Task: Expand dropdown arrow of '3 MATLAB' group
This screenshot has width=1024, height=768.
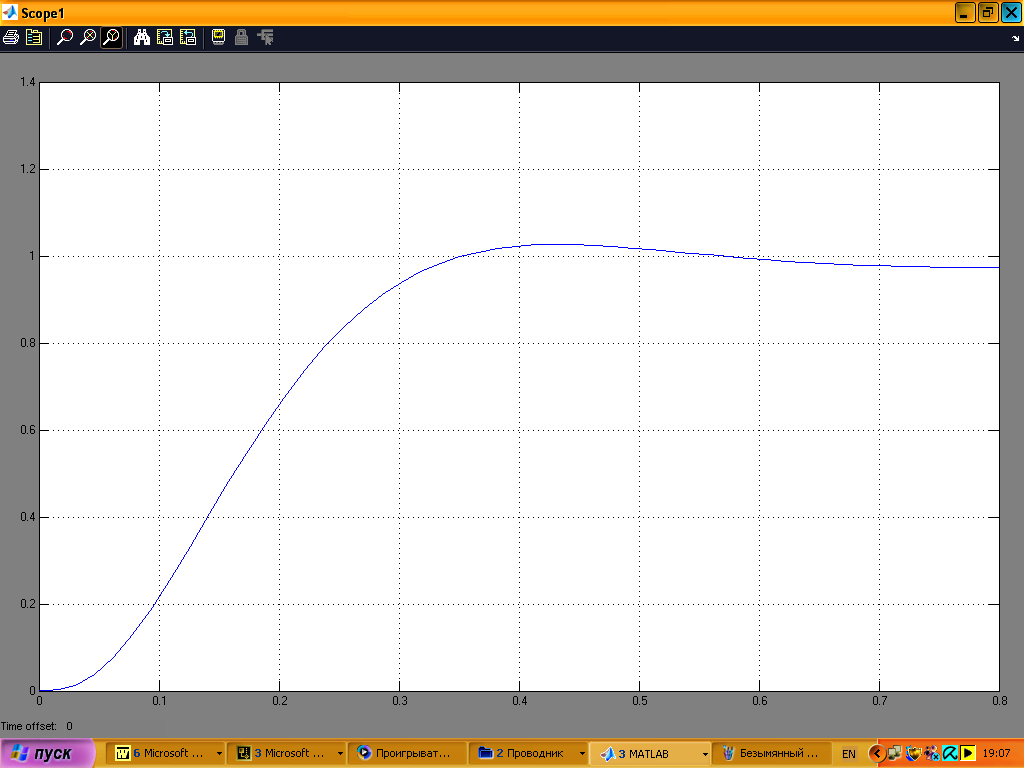Action: pos(705,754)
